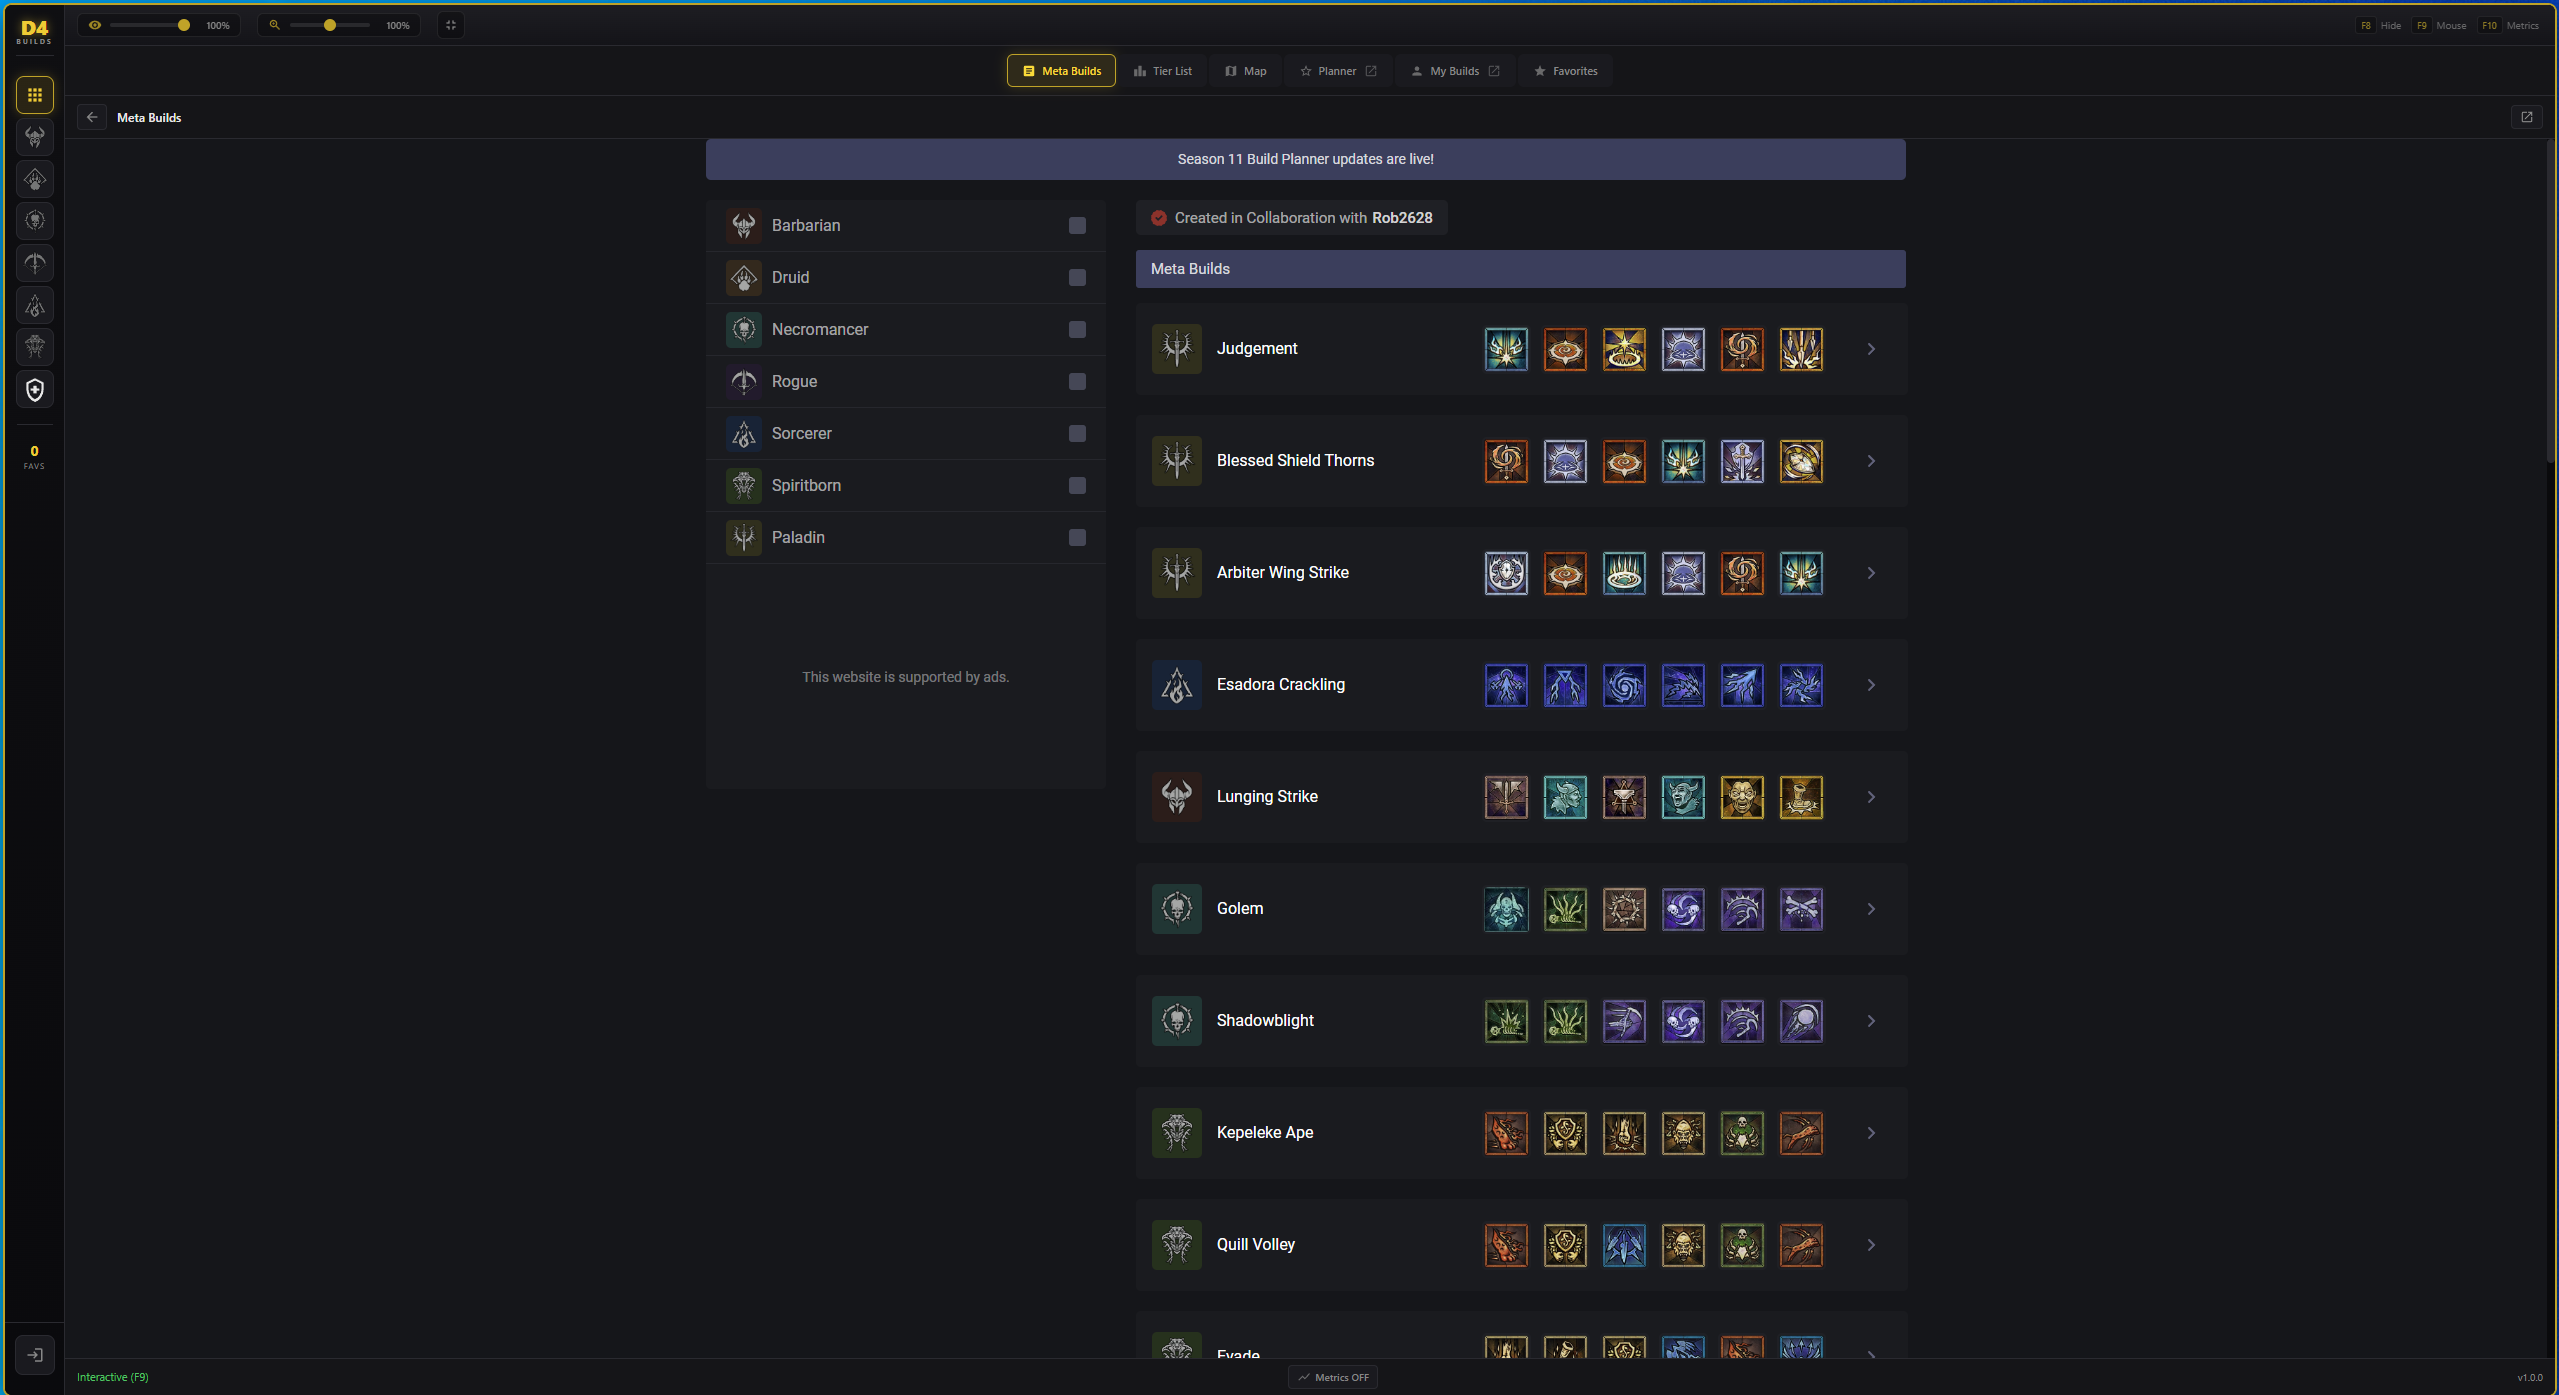The image size is (2559, 1395).
Task: Click the open-in-new-window icon at top right
Action: pyautogui.click(x=2526, y=117)
